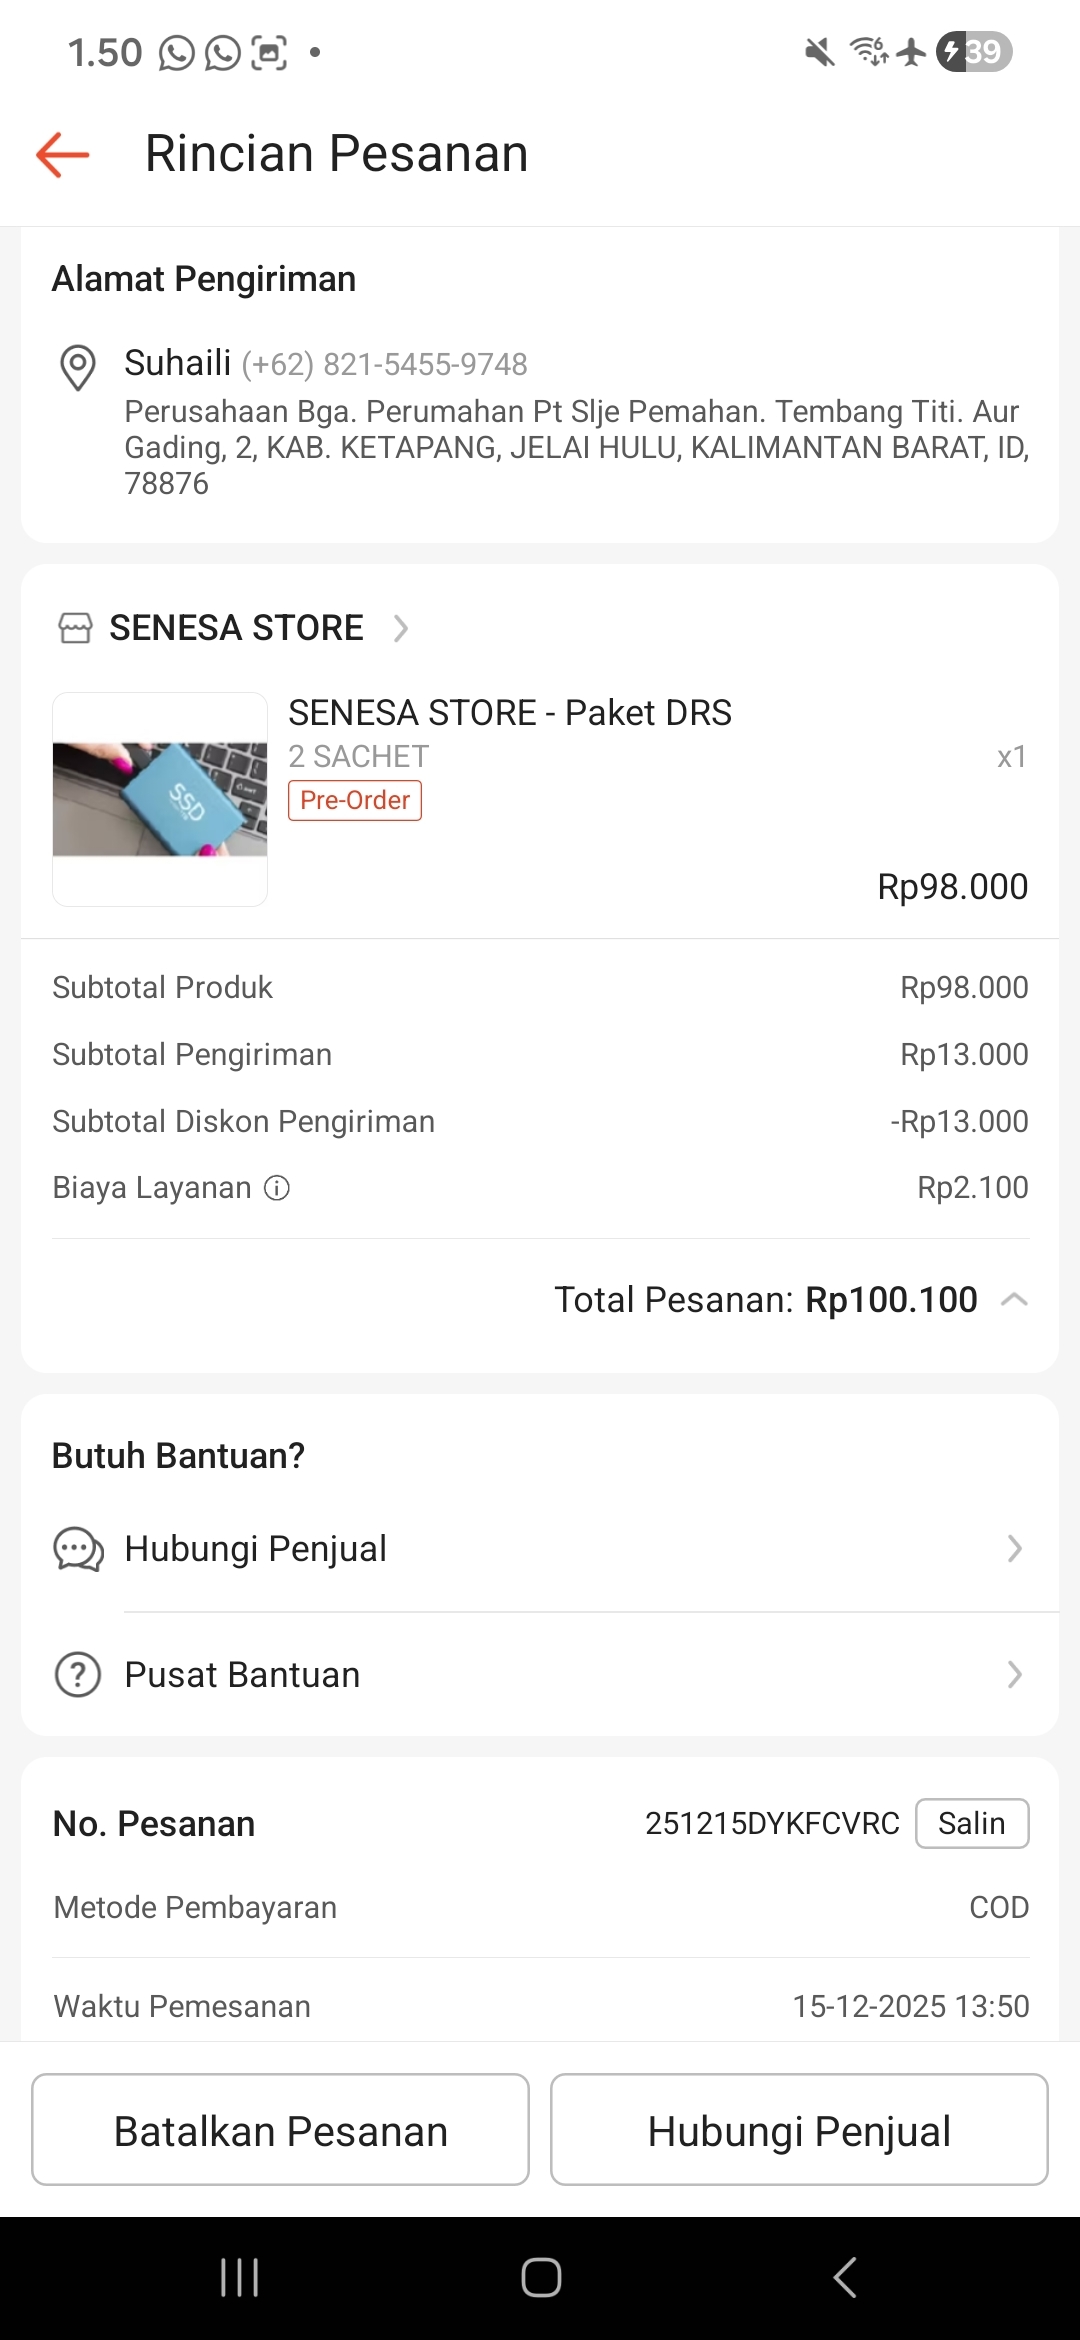This screenshot has width=1080, height=2340.
Task: Tap the orange back arrow
Action: [63, 154]
